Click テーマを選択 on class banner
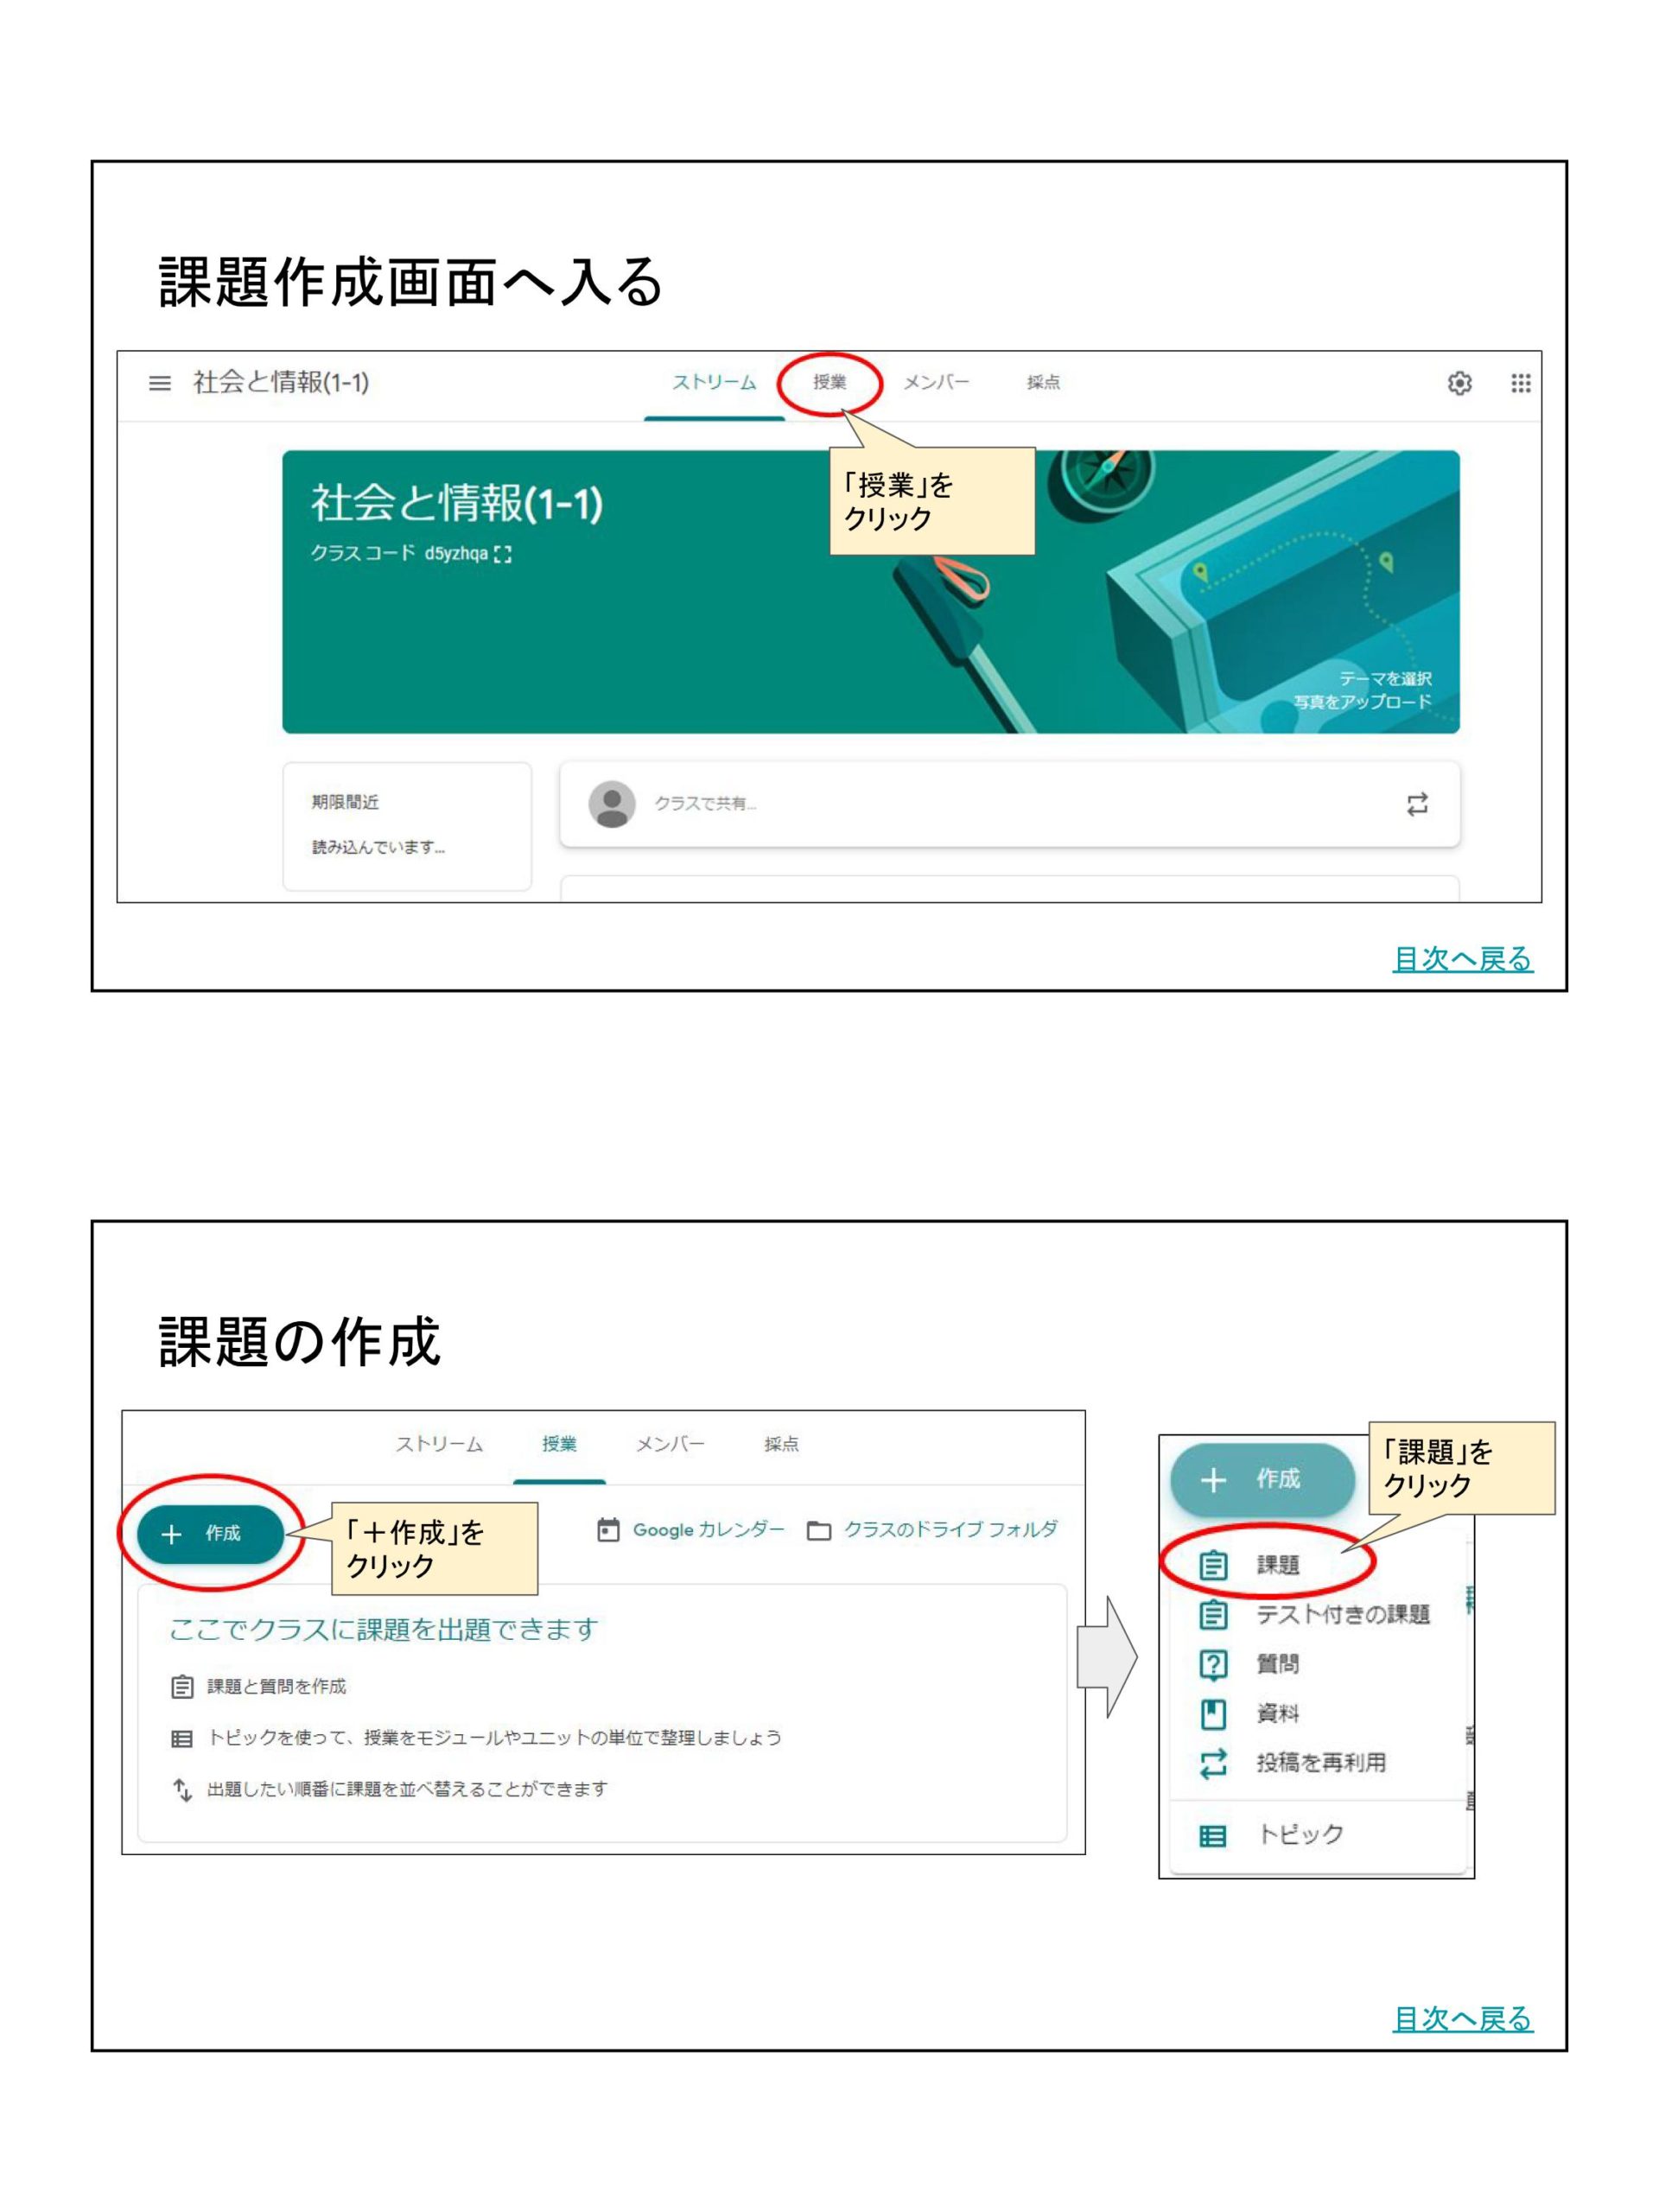This screenshot has width=1659, height=2212. (1385, 678)
